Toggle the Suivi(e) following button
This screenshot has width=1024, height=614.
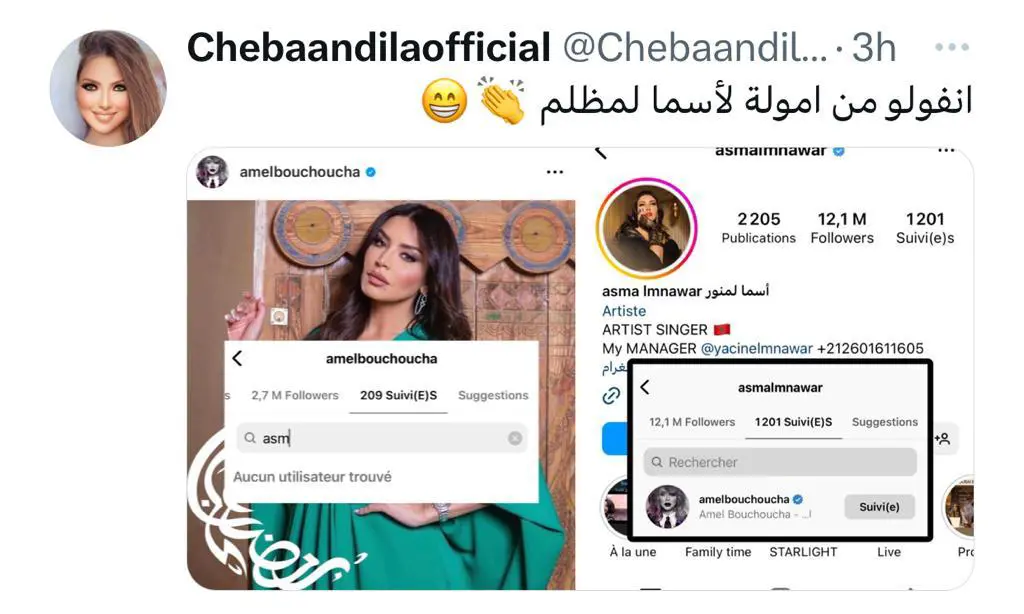[x=879, y=507]
